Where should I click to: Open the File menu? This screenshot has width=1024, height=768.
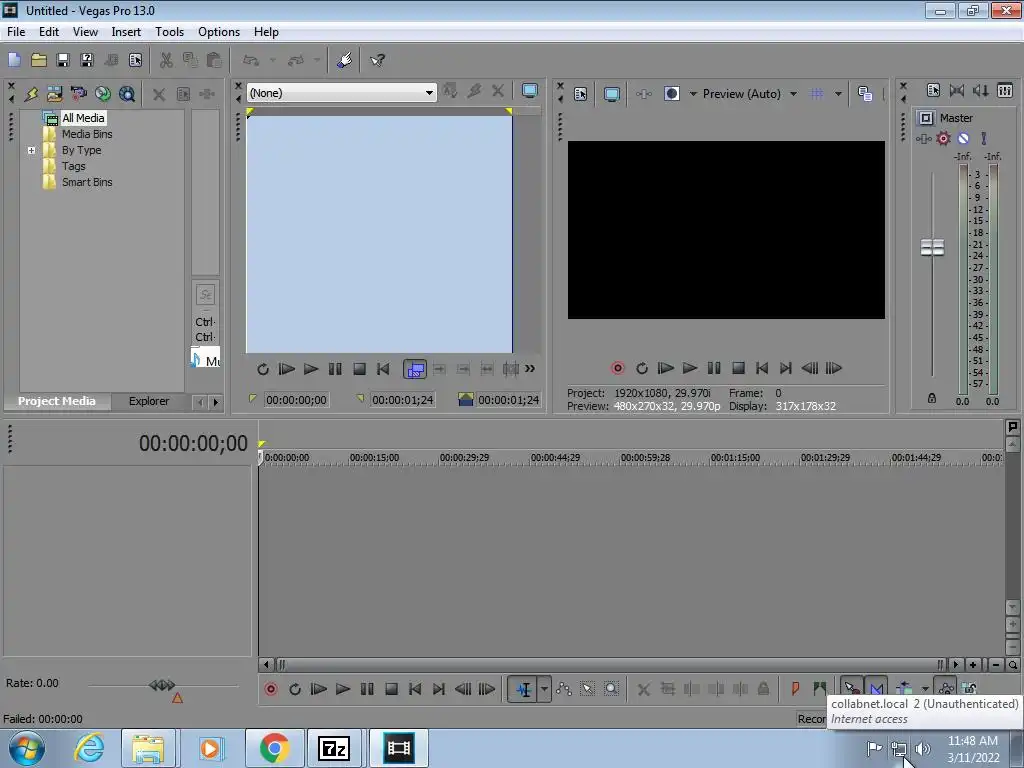(16, 31)
